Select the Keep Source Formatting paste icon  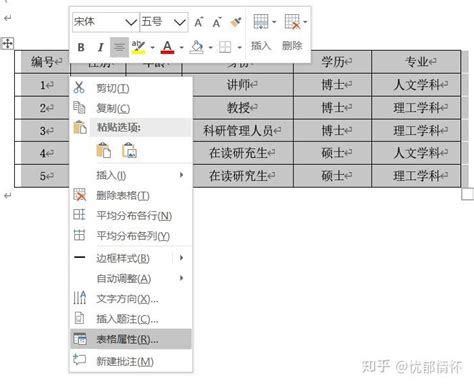click(104, 150)
